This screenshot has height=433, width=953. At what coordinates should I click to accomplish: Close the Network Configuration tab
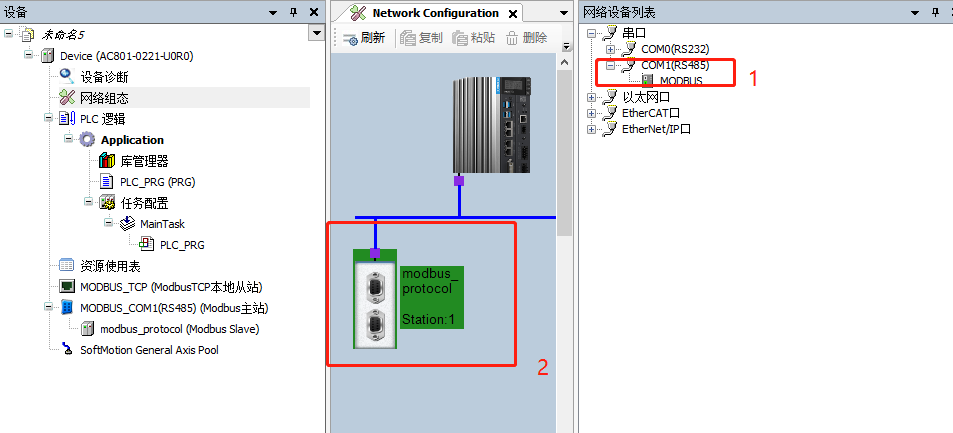click(x=514, y=14)
